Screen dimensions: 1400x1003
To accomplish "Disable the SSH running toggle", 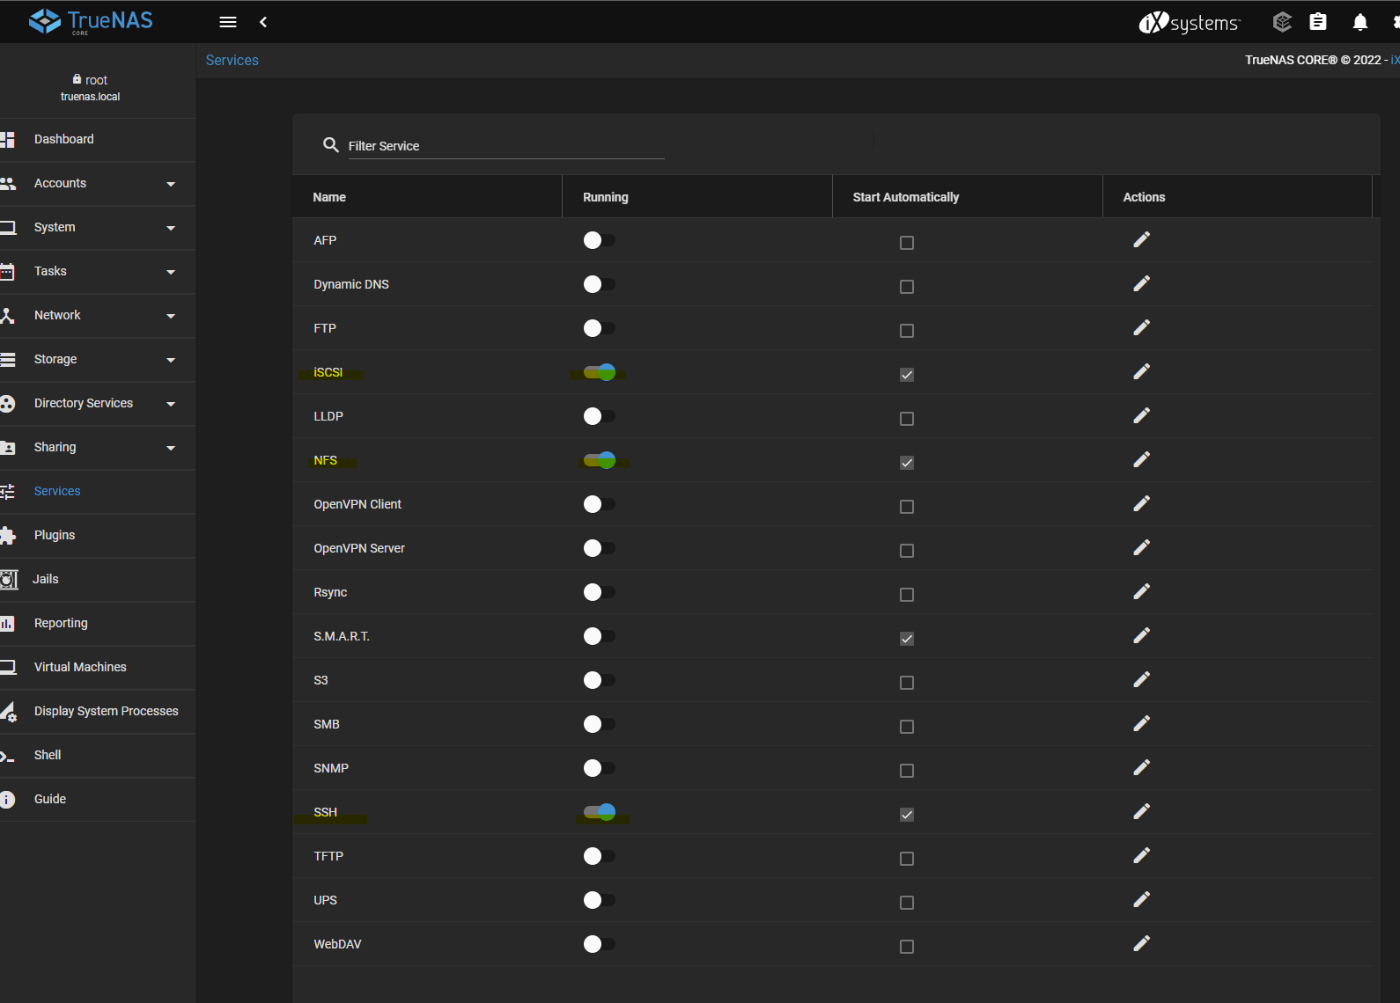I will pyautogui.click(x=599, y=812).
